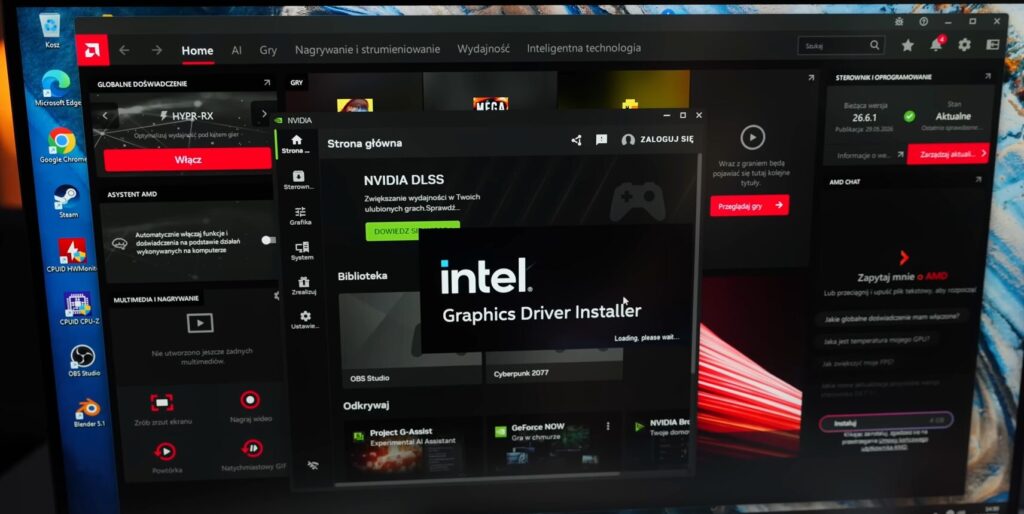Show the previous profile before HYPR-RX
This screenshot has width=1024, height=514.
tap(105, 116)
